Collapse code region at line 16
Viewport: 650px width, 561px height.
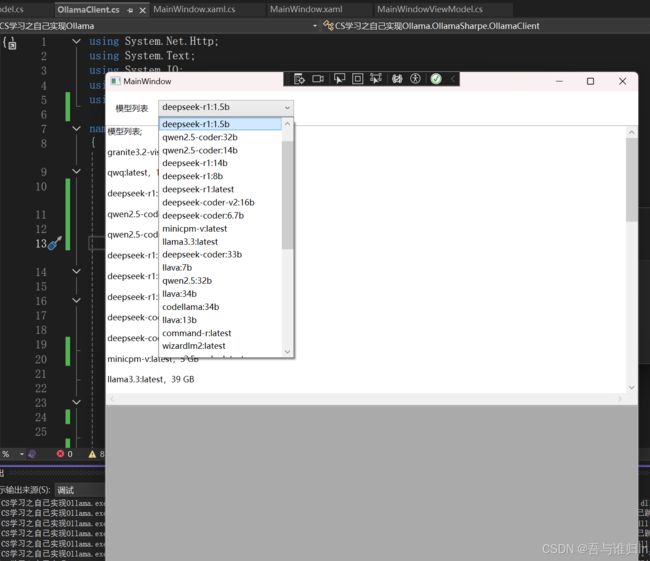[x=76, y=300]
